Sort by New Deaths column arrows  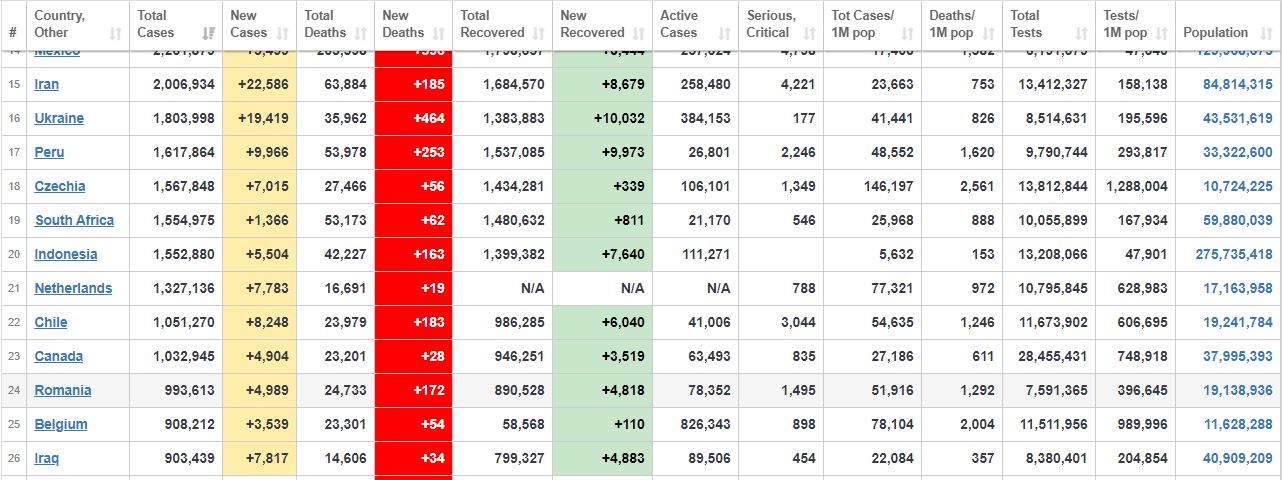pos(439,33)
